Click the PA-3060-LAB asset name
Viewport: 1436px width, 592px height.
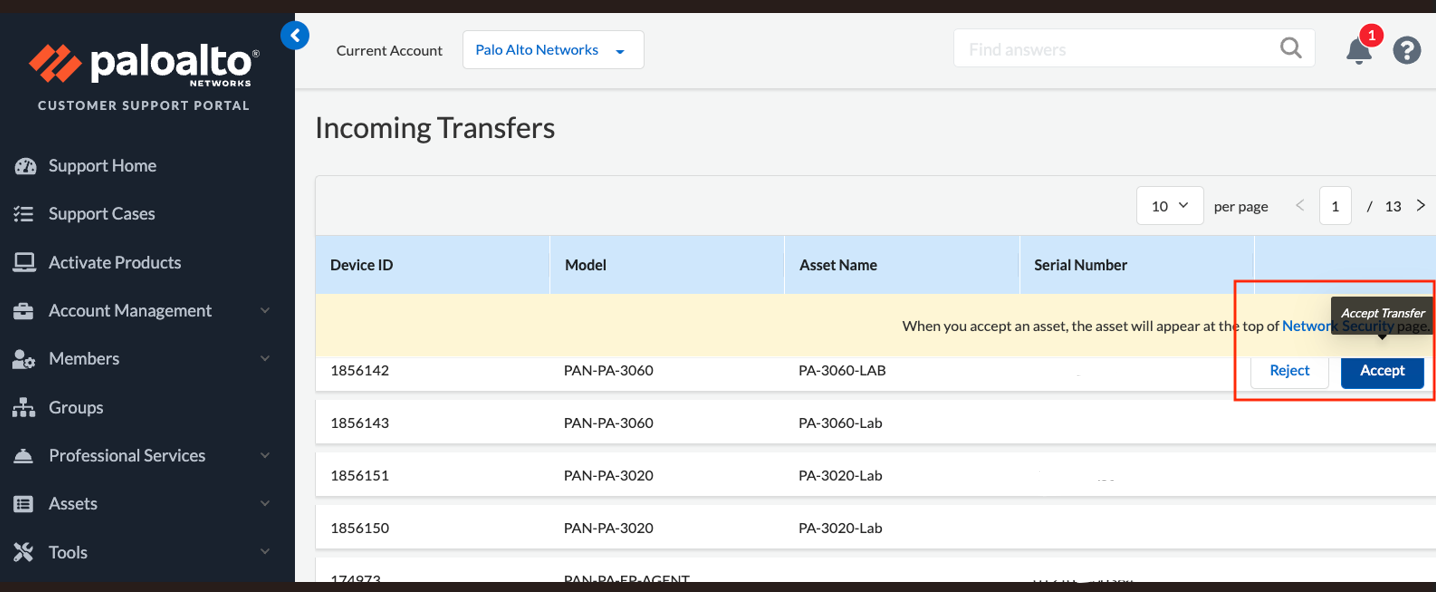pyautogui.click(x=842, y=370)
